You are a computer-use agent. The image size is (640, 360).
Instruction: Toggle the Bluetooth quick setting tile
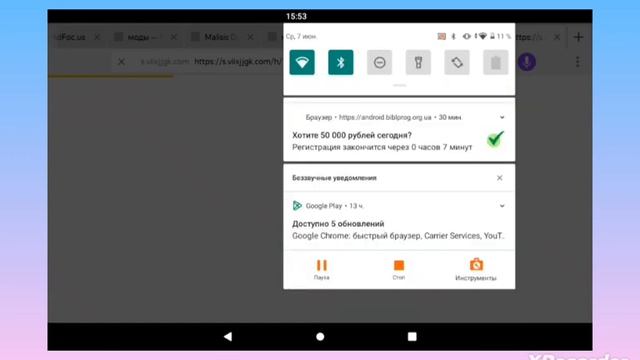click(x=341, y=62)
